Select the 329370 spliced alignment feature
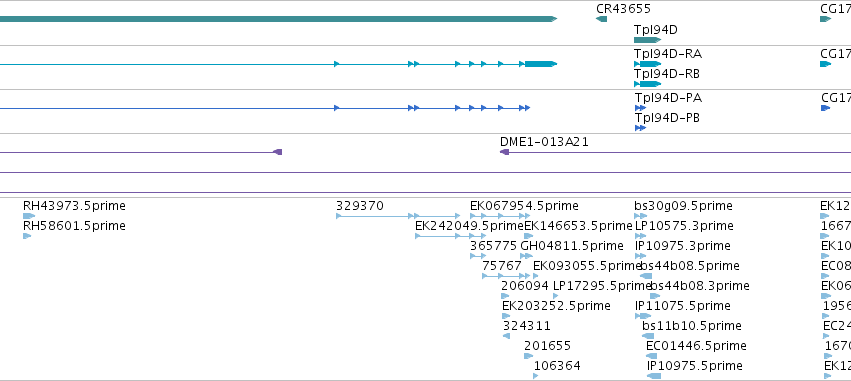 point(398,216)
